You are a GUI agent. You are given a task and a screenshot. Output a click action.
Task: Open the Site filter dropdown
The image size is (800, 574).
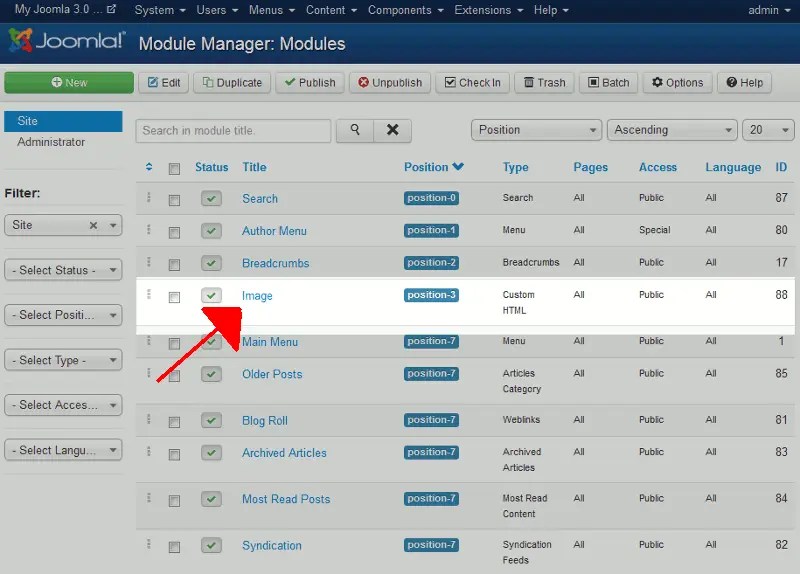(x=63, y=225)
